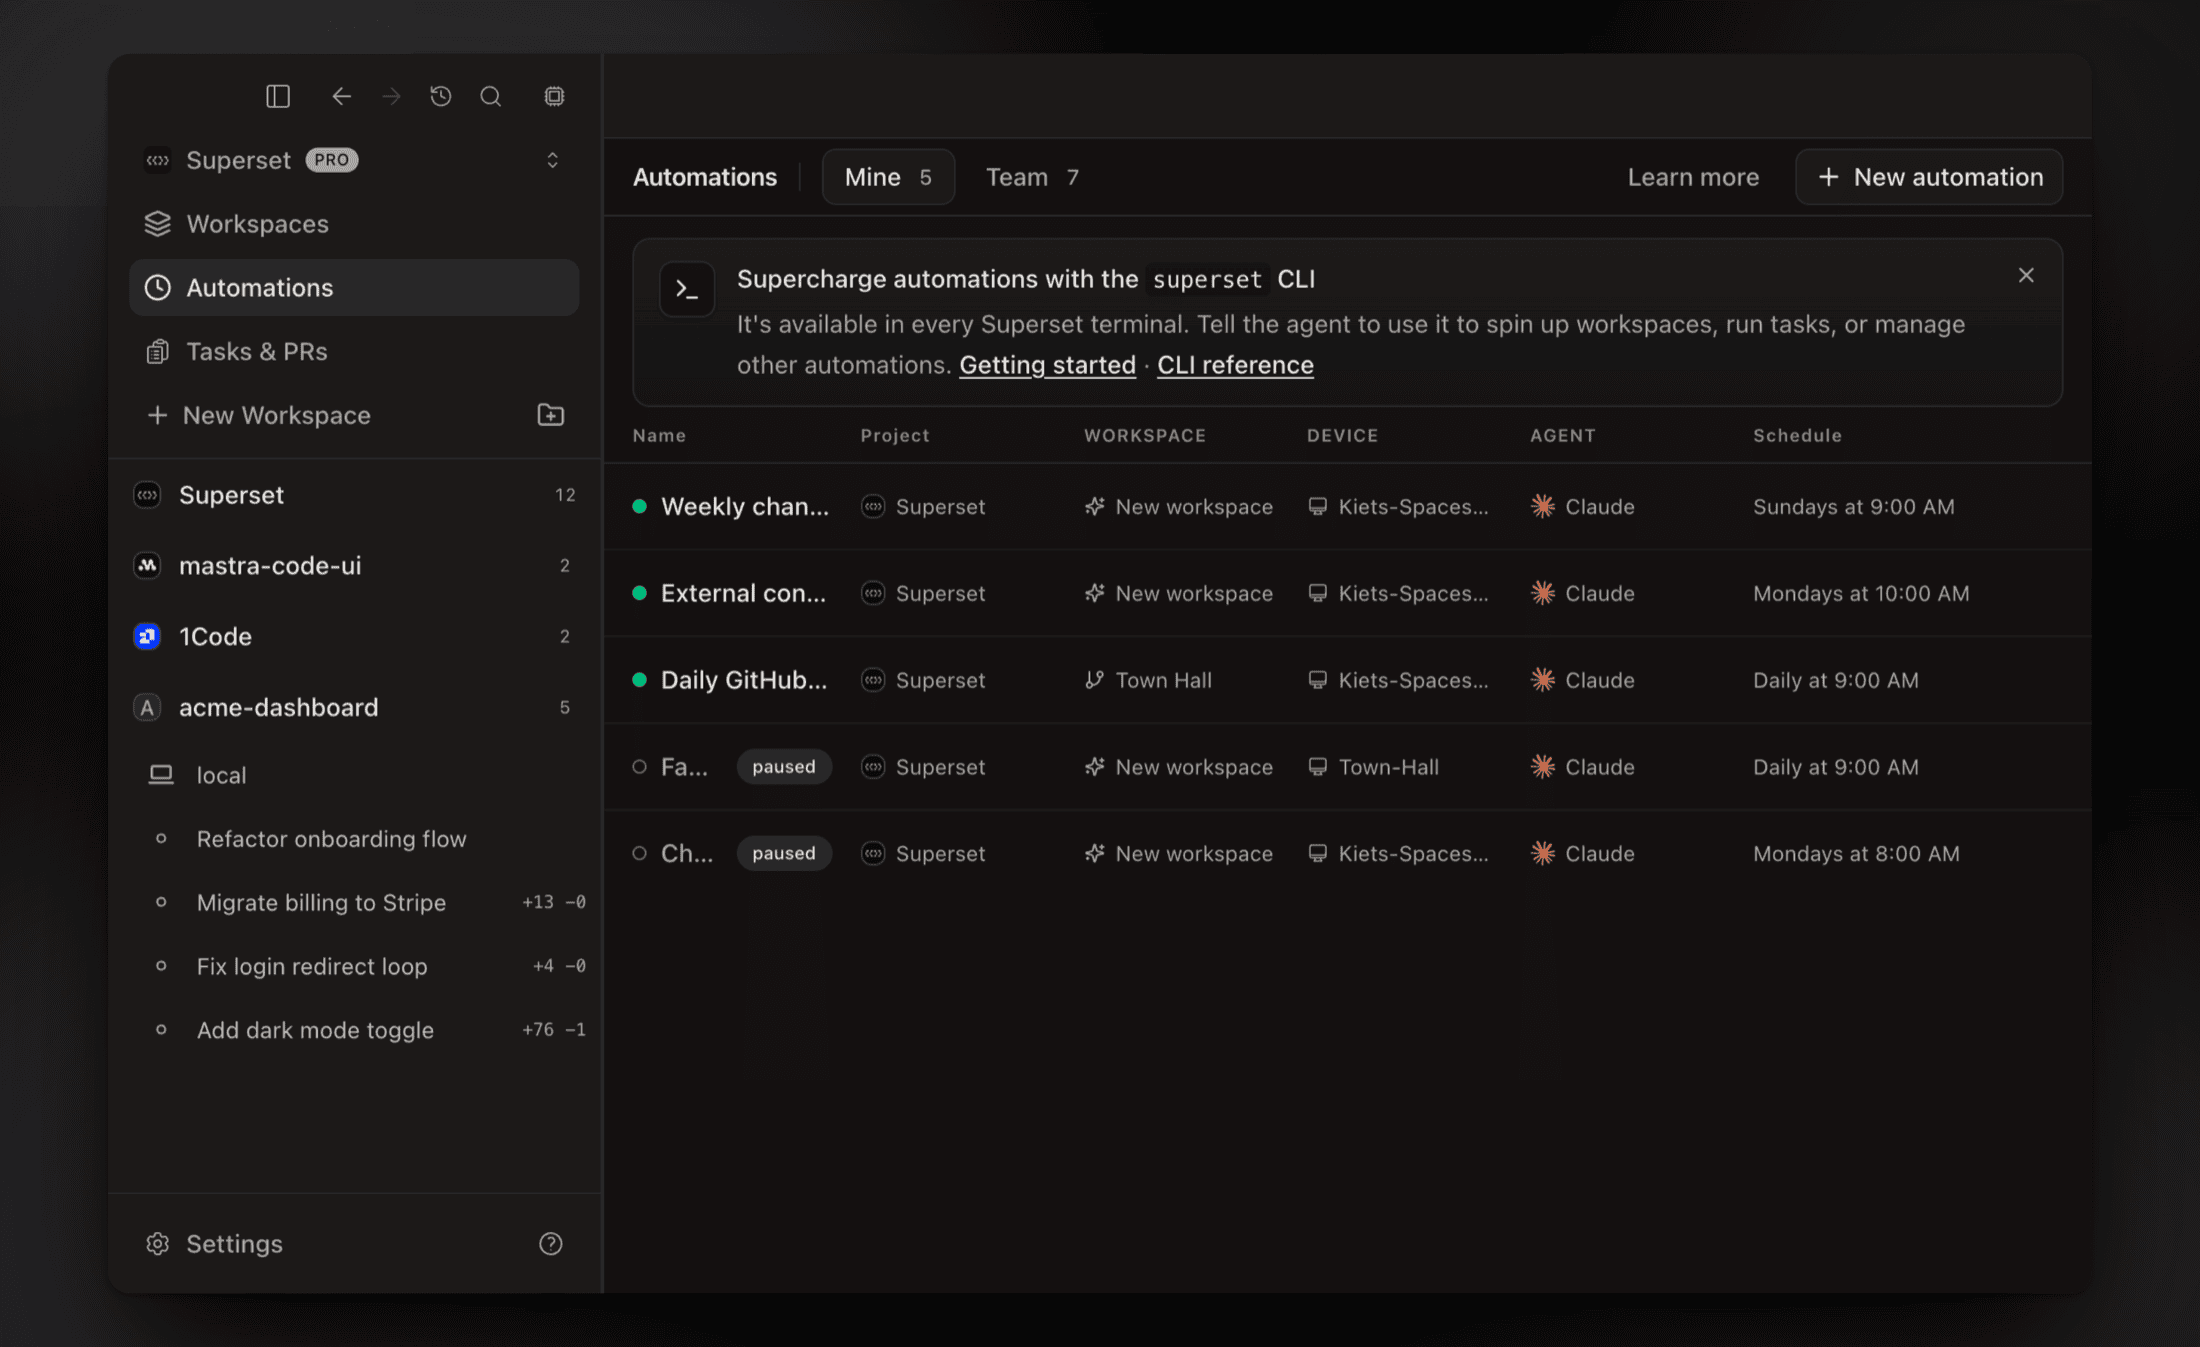The width and height of the screenshot is (2200, 1347).
Task: Click the Claude agent icon in Weekly chan... row
Action: pyautogui.click(x=1543, y=507)
